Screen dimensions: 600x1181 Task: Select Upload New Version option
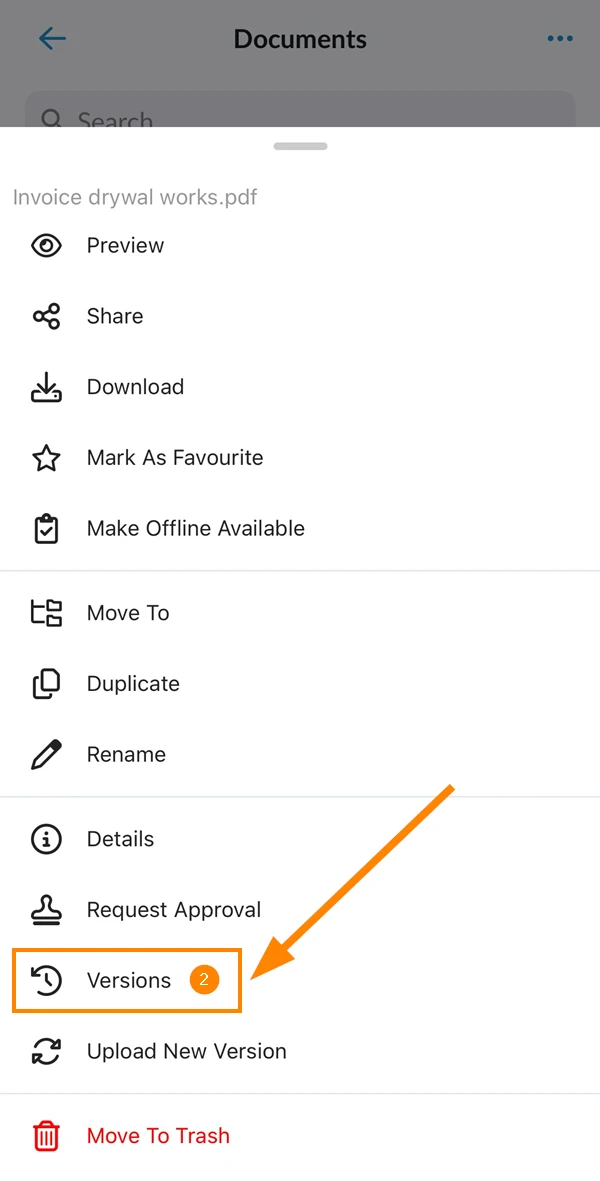click(300, 1051)
